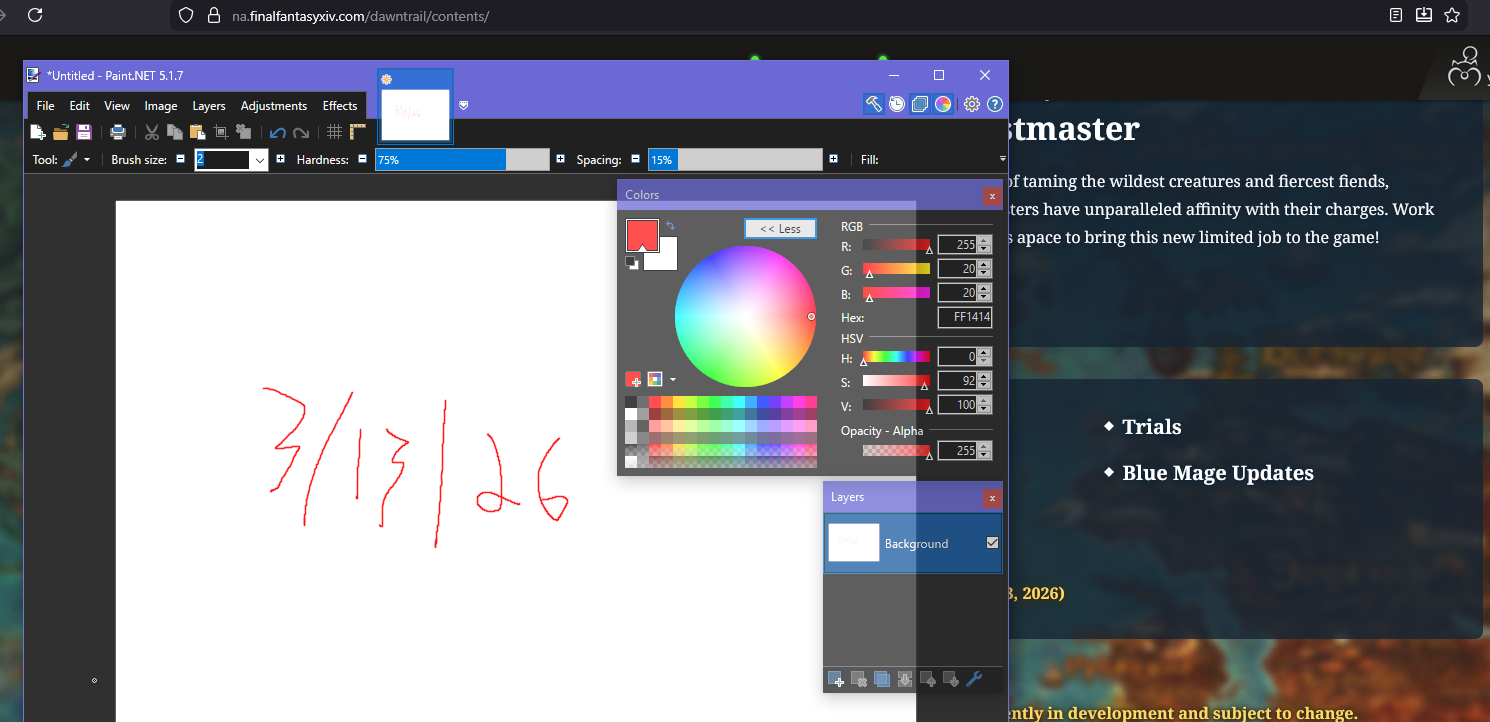This screenshot has height=722, width=1490.
Task: Close the Layers panel
Action: coord(992,498)
